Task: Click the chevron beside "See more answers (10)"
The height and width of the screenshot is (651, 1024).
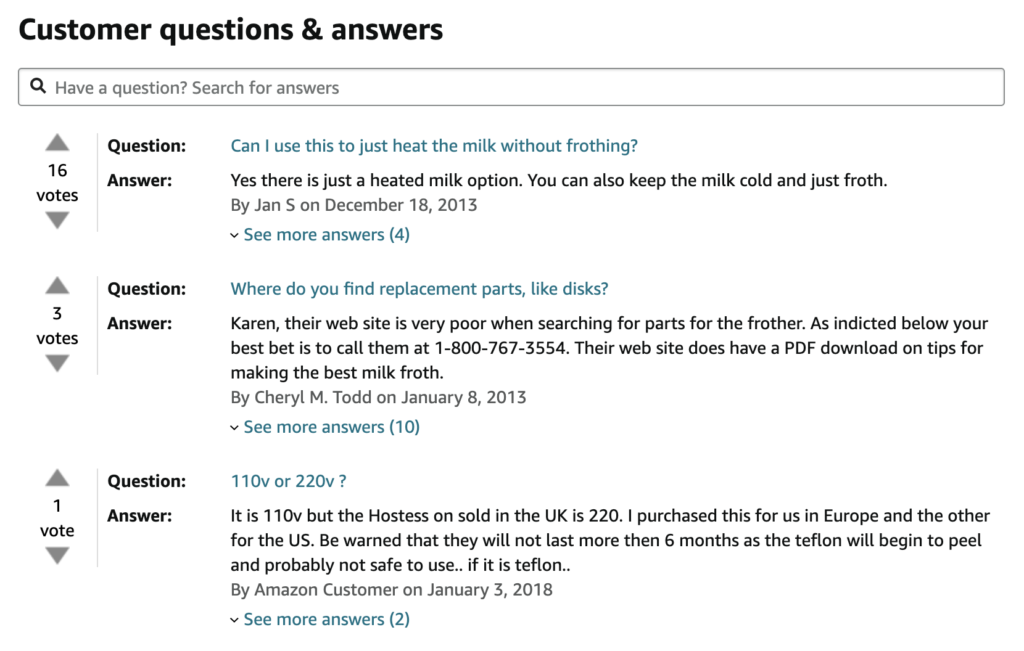Action: click(236, 427)
